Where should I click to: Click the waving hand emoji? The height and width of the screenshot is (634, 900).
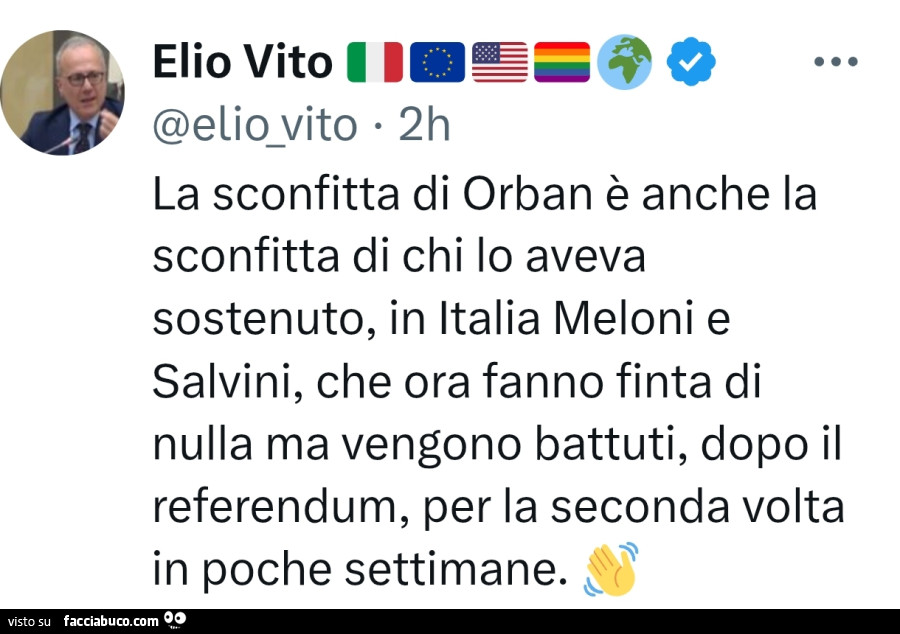click(611, 569)
